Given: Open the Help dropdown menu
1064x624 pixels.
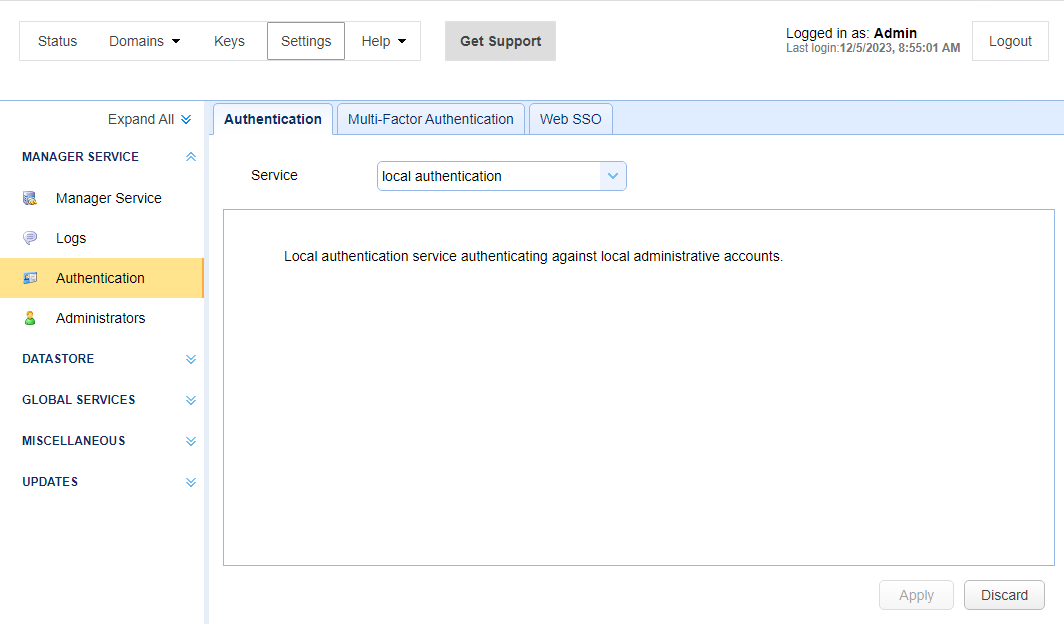Looking at the screenshot, I should [383, 41].
